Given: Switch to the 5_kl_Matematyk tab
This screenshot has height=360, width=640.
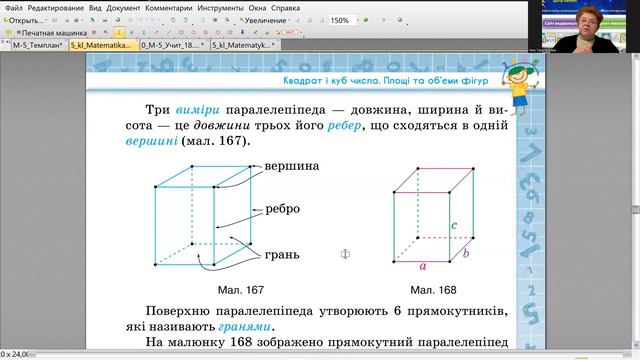Looking at the screenshot, I should [x=245, y=45].
